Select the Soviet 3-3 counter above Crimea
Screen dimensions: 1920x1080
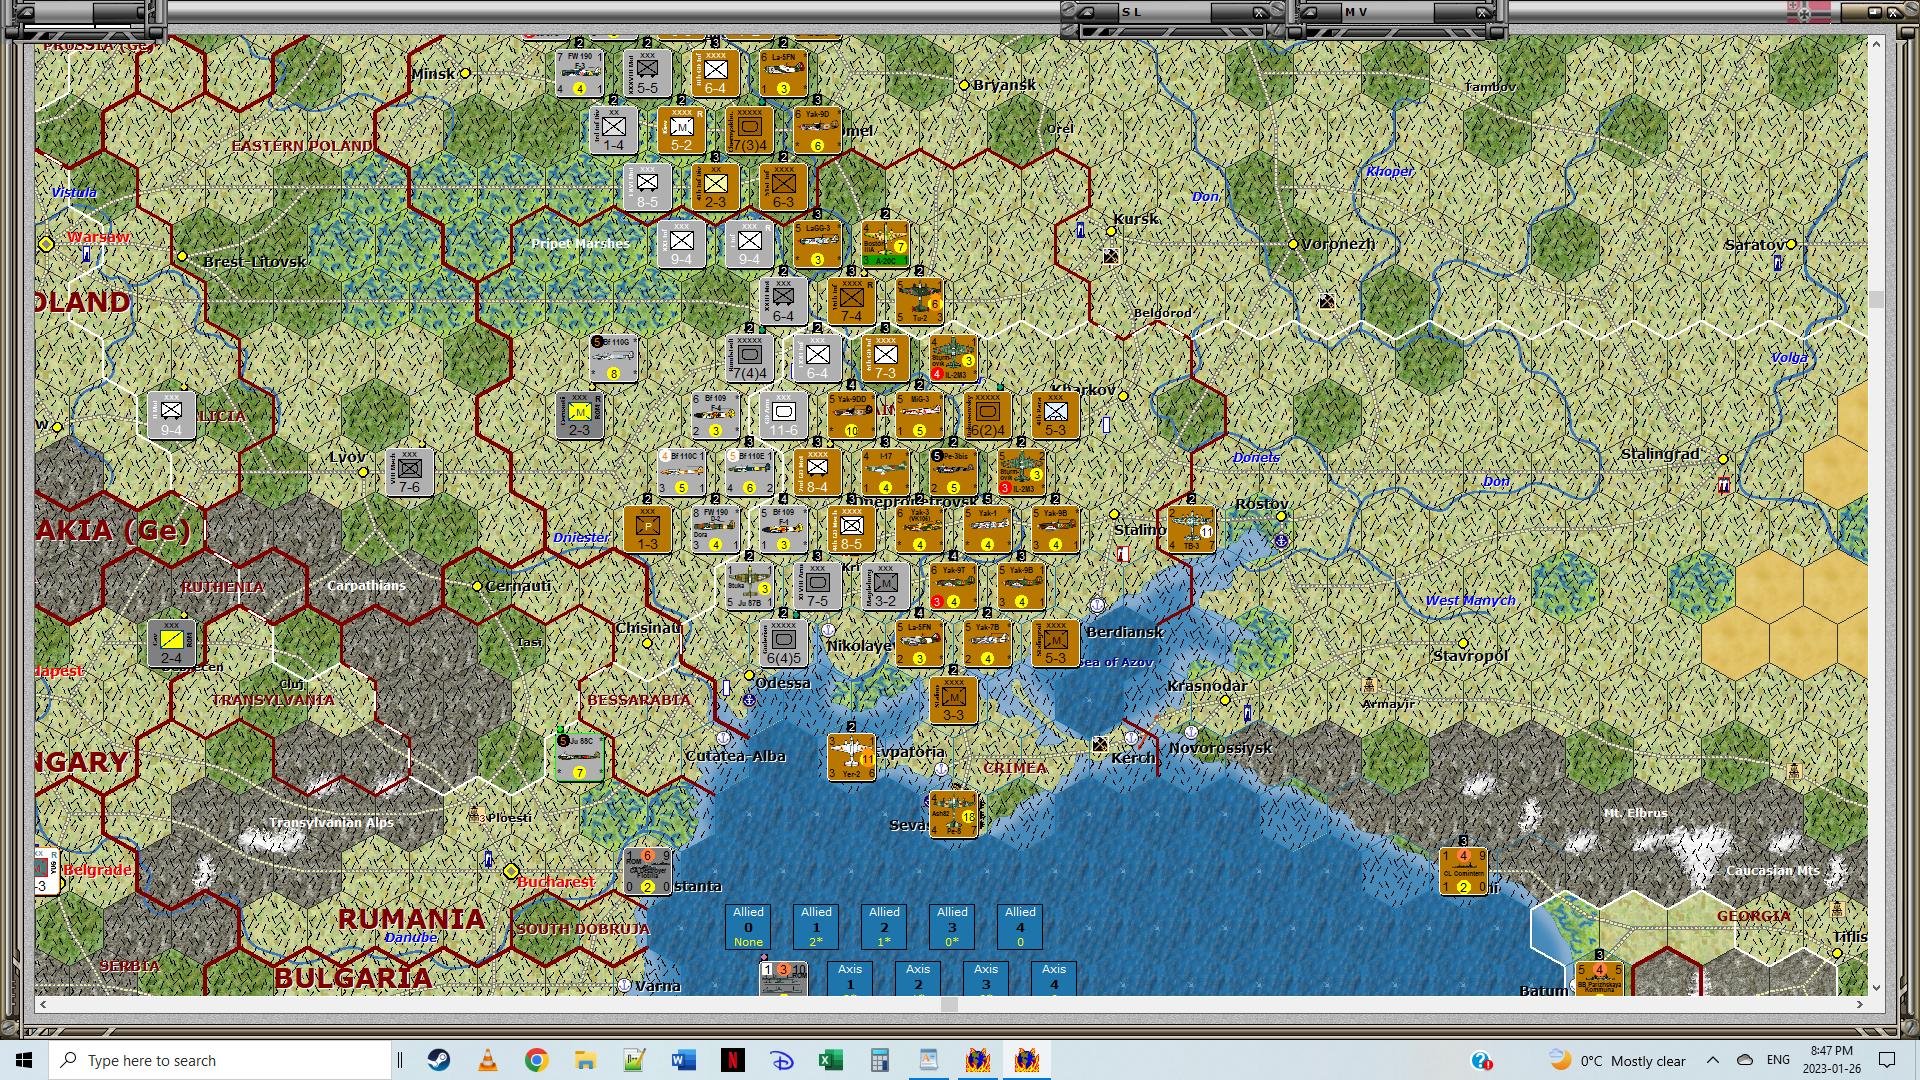coord(954,700)
